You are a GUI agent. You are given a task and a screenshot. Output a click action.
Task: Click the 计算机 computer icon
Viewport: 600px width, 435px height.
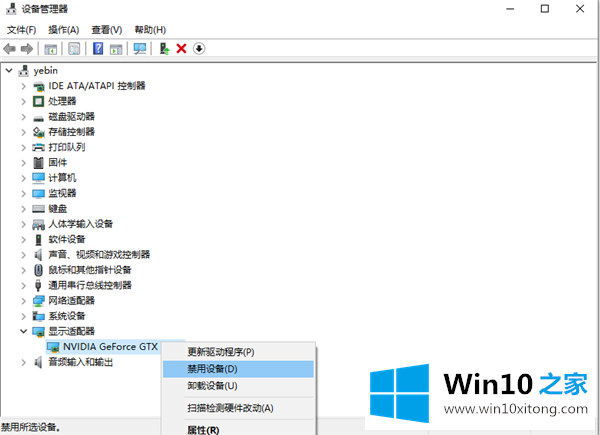pyautogui.click(x=39, y=178)
